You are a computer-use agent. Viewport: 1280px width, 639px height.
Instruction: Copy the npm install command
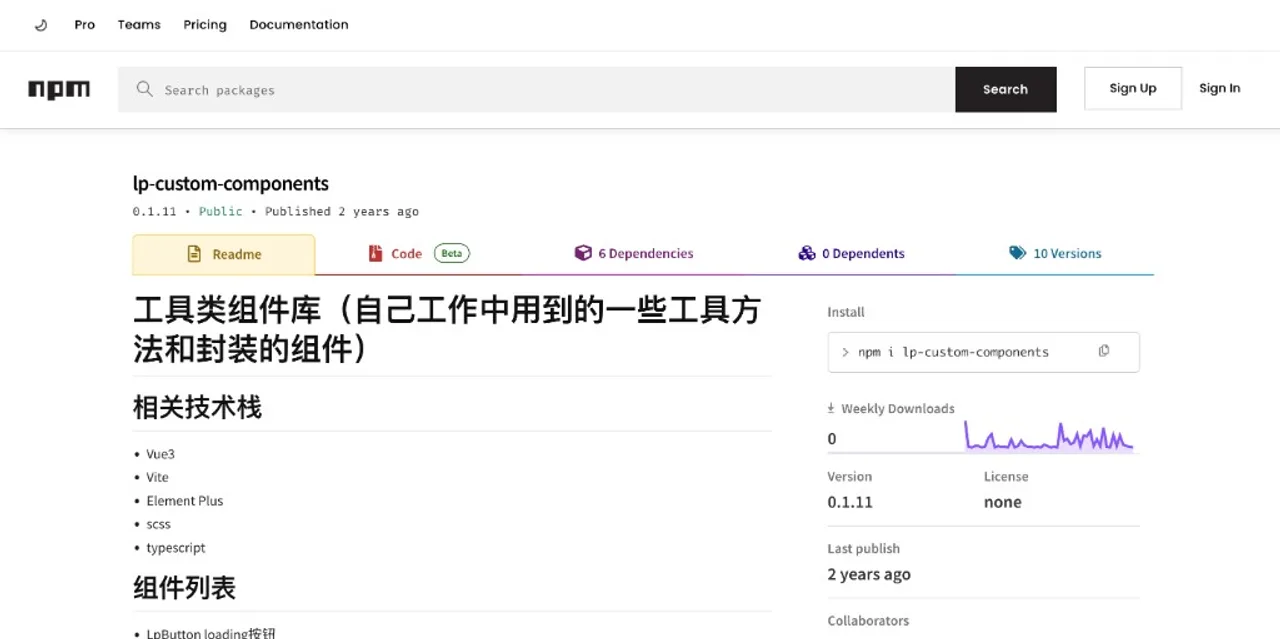point(1104,351)
